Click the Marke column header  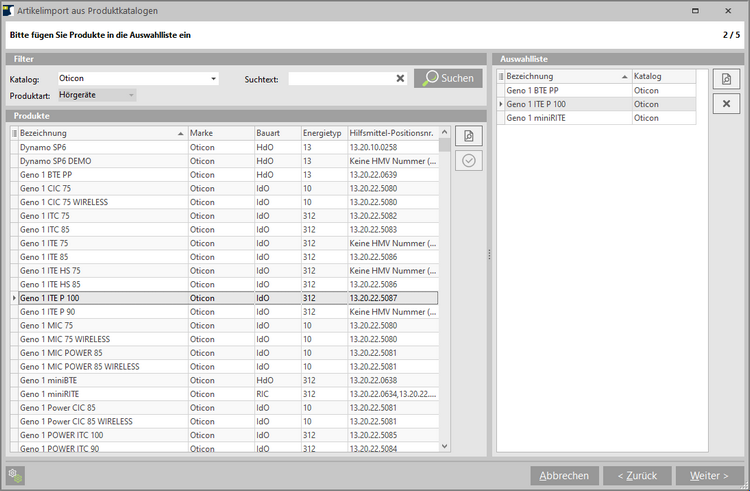point(221,133)
